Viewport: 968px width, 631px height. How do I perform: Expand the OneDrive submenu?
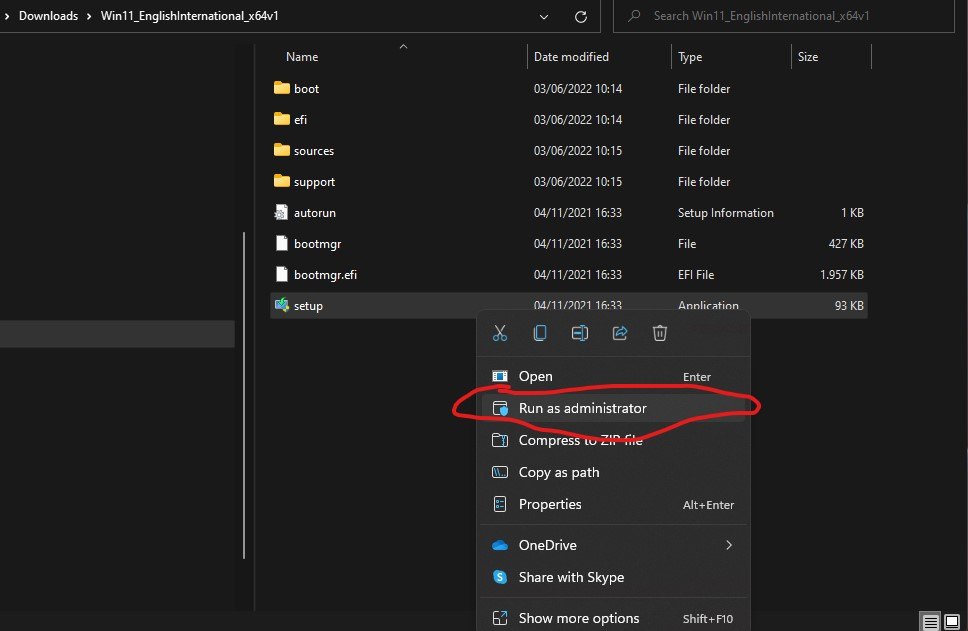[x=613, y=545]
